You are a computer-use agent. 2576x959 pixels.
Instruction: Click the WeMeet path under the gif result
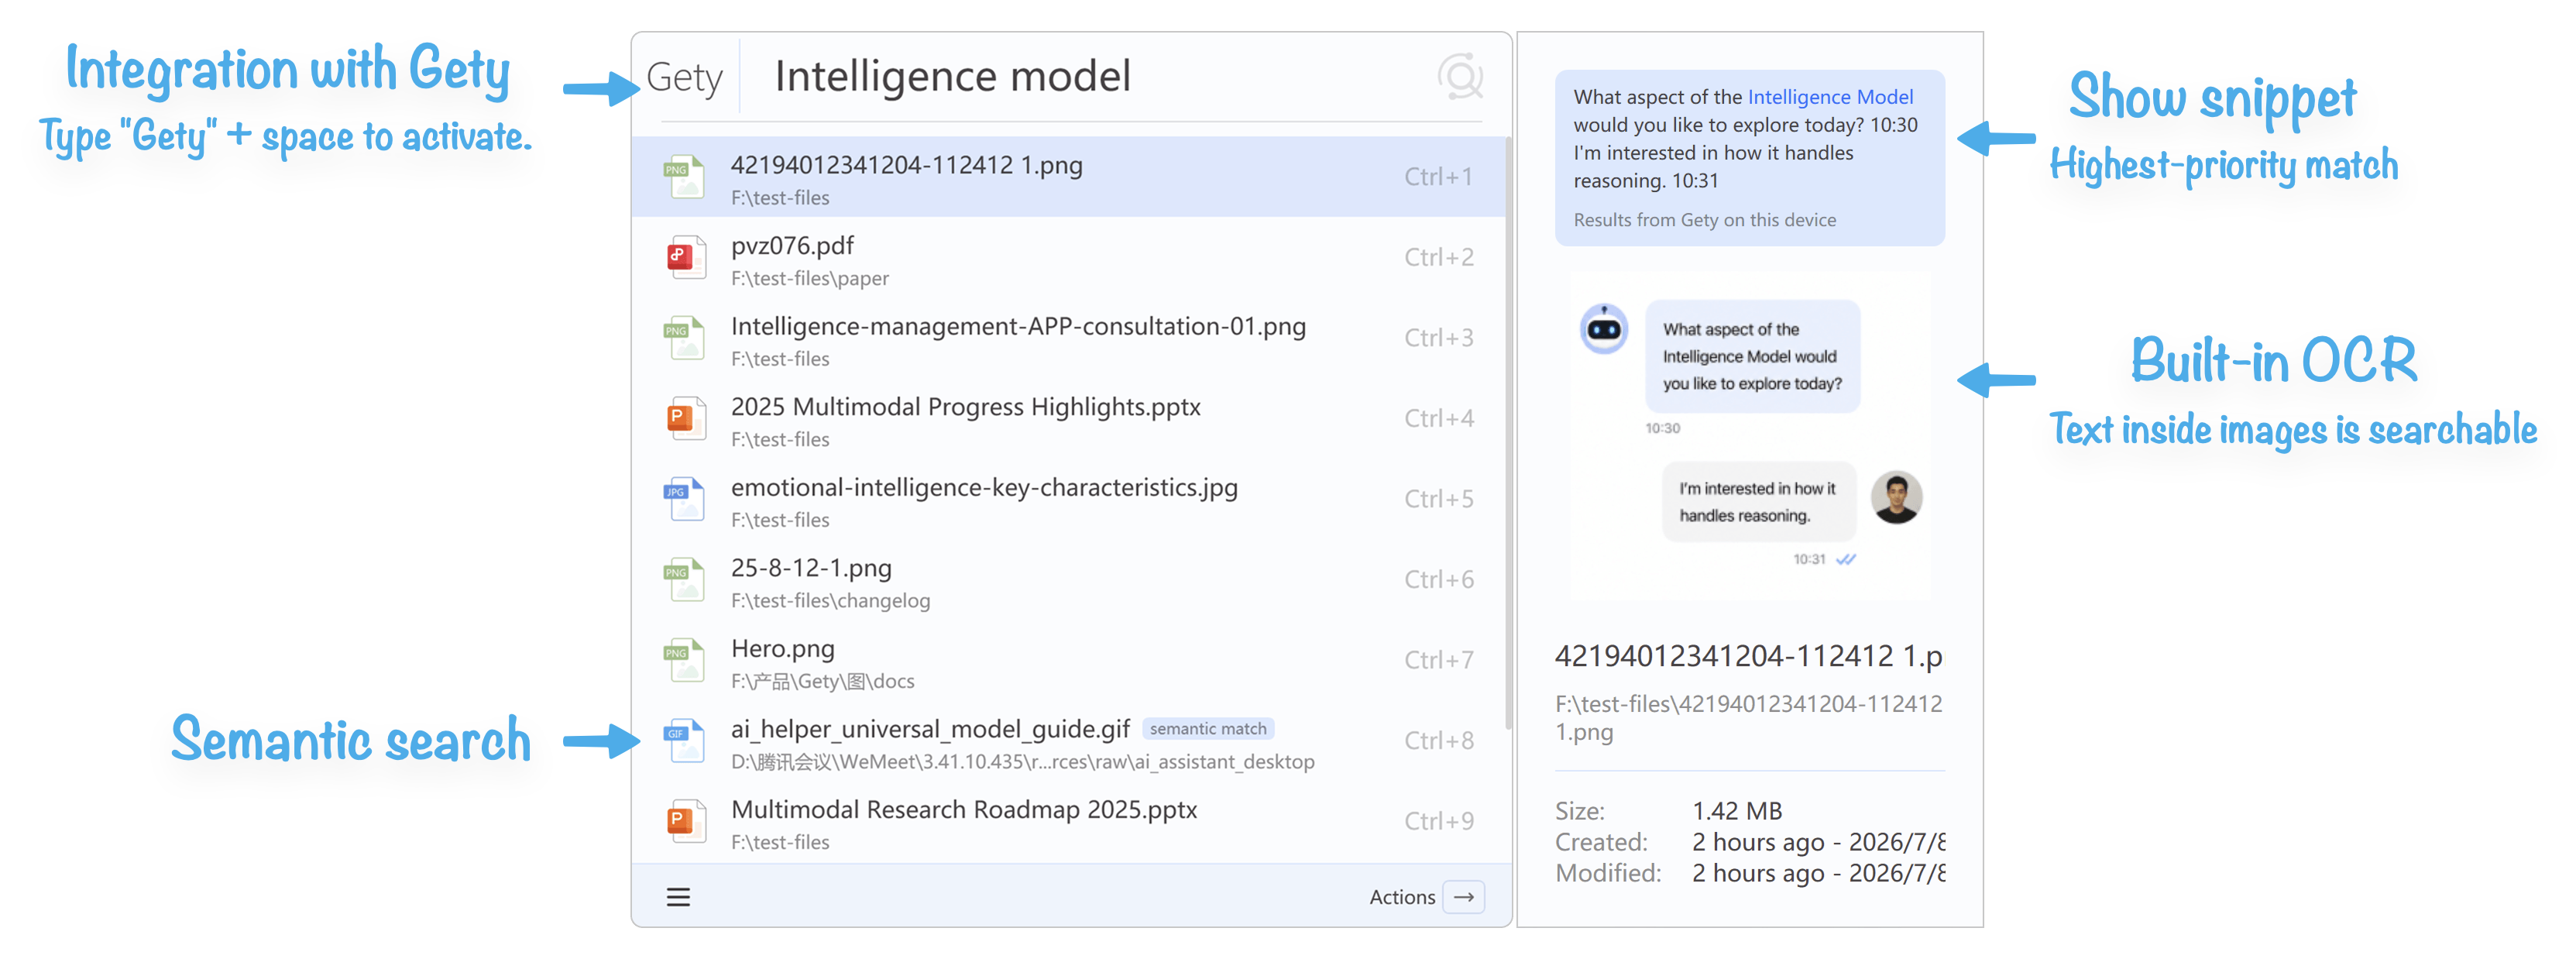pyautogui.click(x=1022, y=762)
